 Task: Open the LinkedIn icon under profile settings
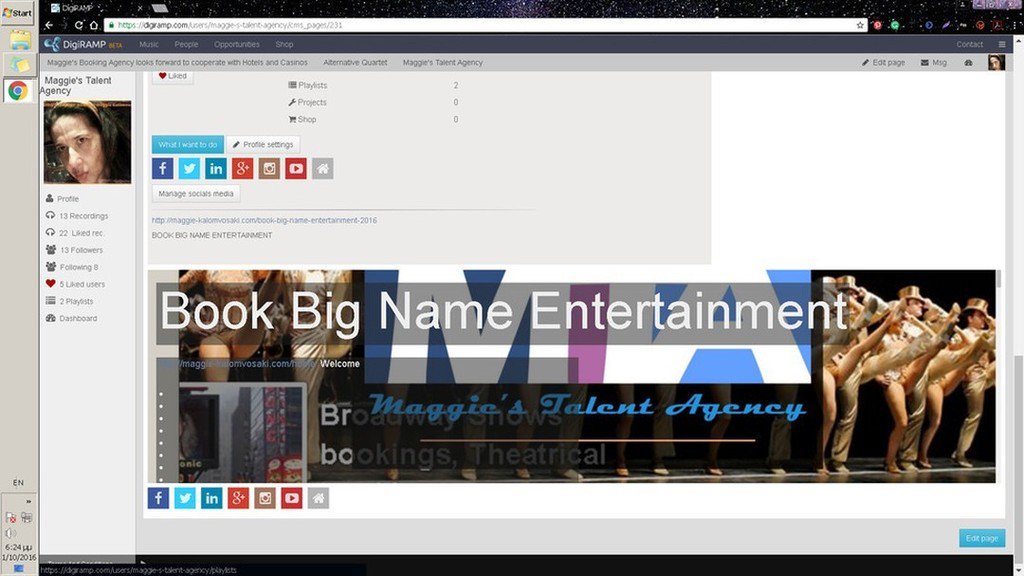(x=216, y=168)
